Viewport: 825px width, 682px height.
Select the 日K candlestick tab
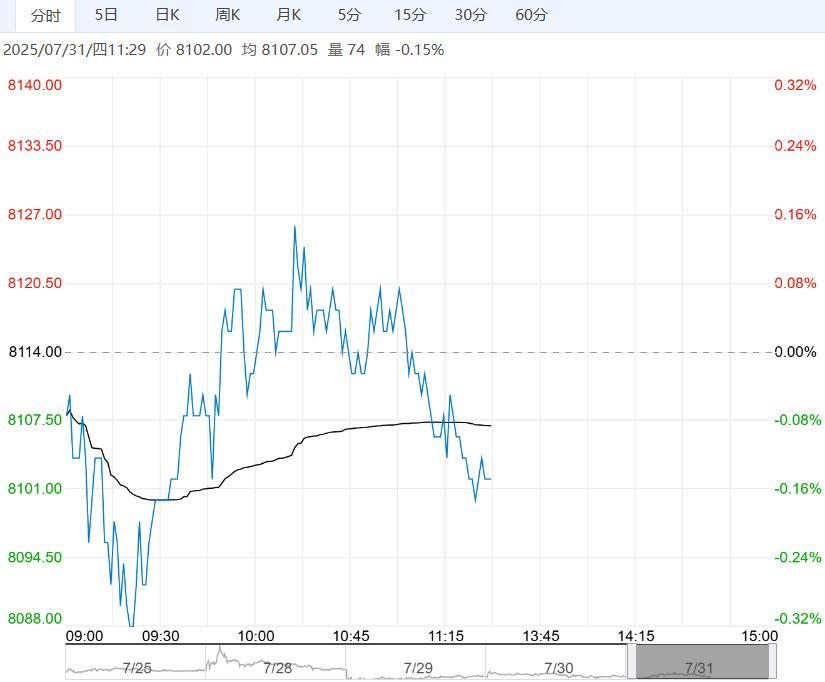(x=167, y=15)
